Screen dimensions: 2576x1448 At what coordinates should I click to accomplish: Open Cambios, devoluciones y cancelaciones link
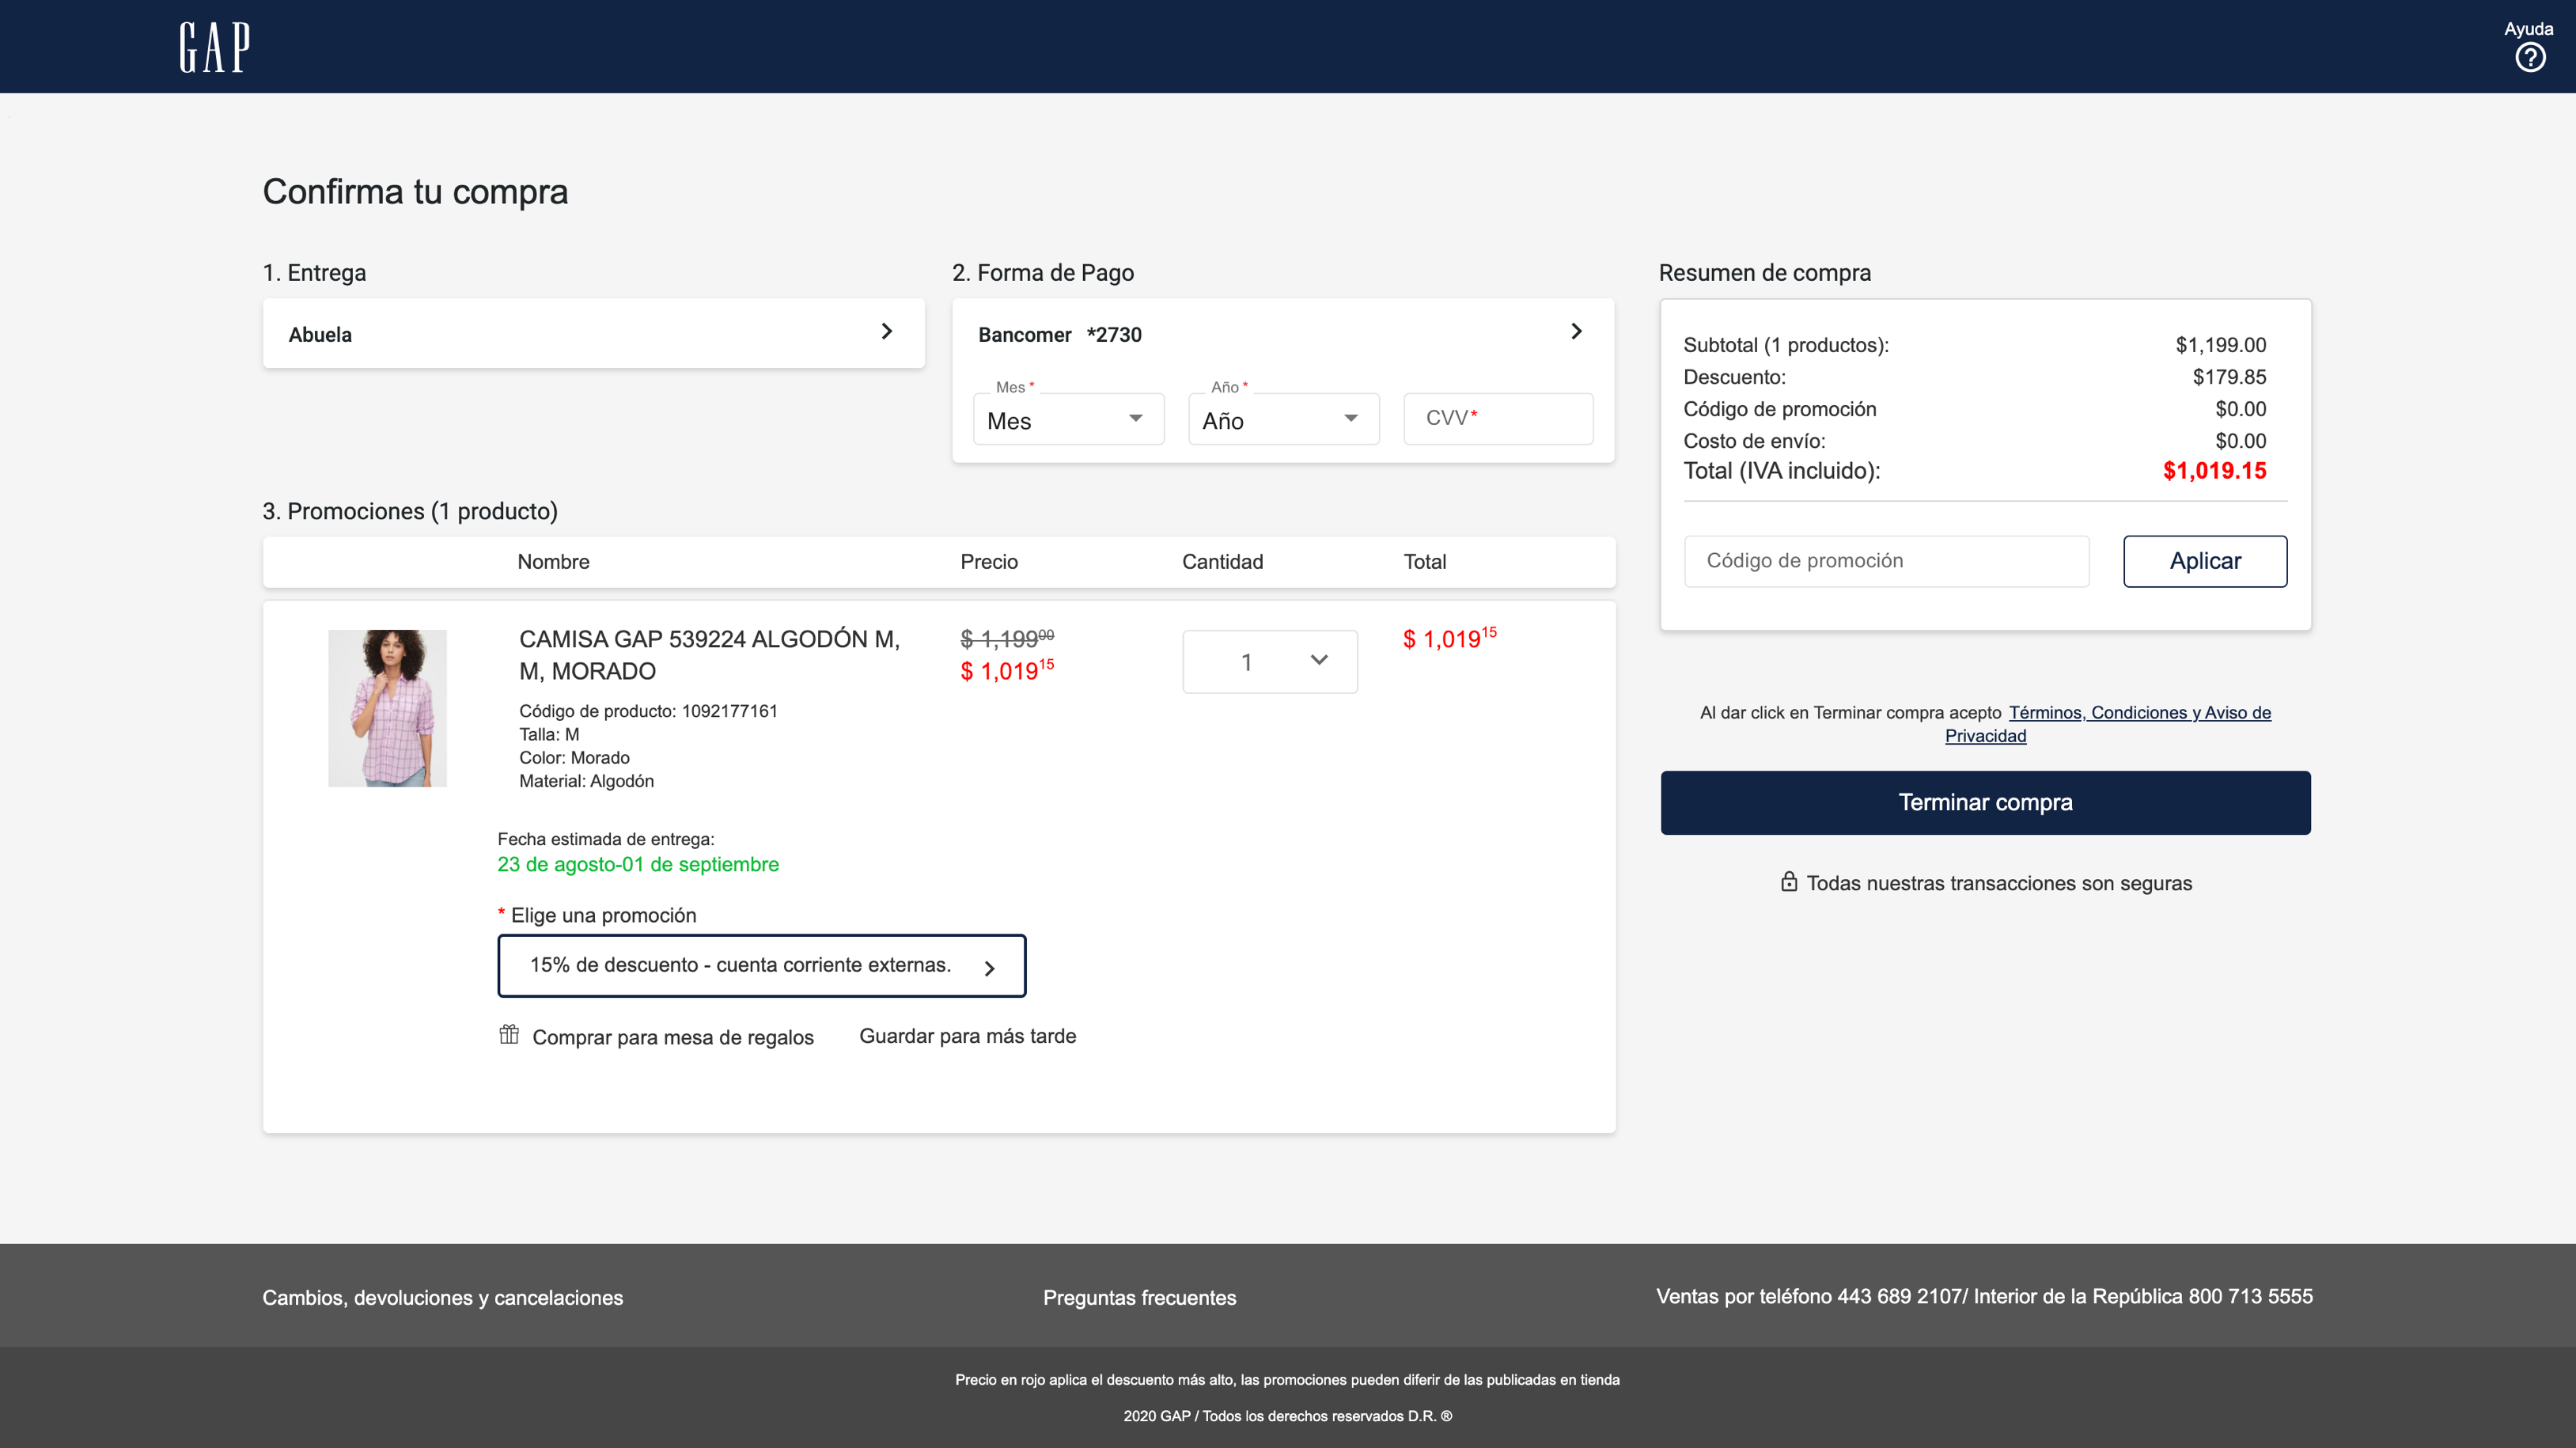point(442,1298)
